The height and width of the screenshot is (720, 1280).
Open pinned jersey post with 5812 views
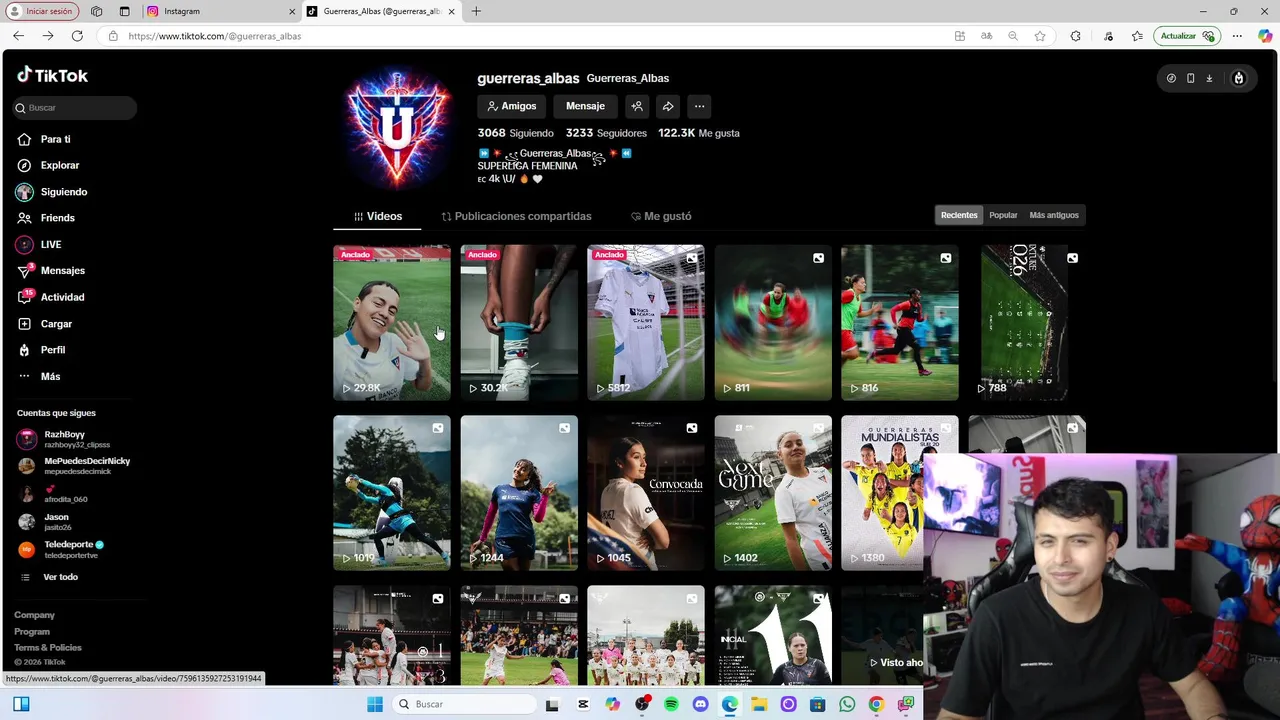click(x=646, y=322)
